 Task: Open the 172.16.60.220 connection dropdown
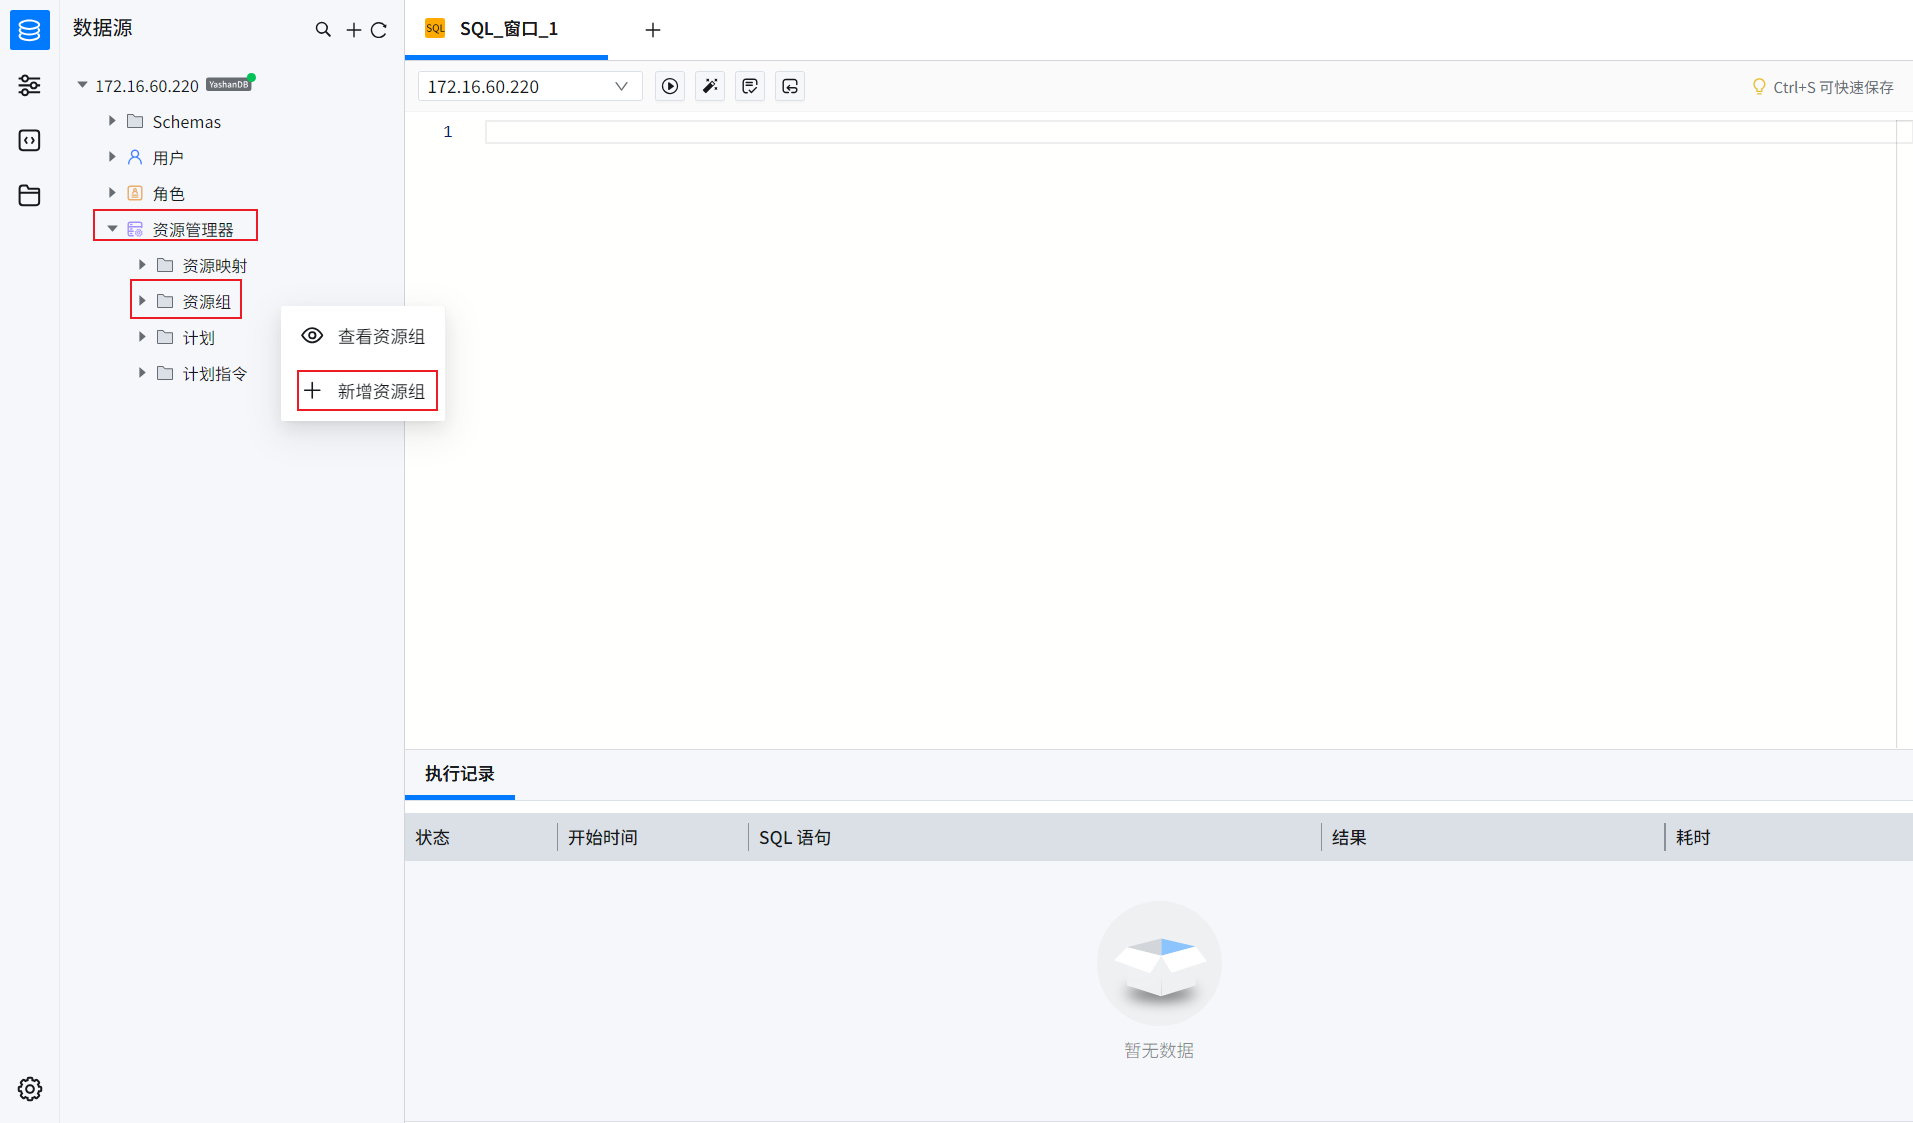pos(530,87)
